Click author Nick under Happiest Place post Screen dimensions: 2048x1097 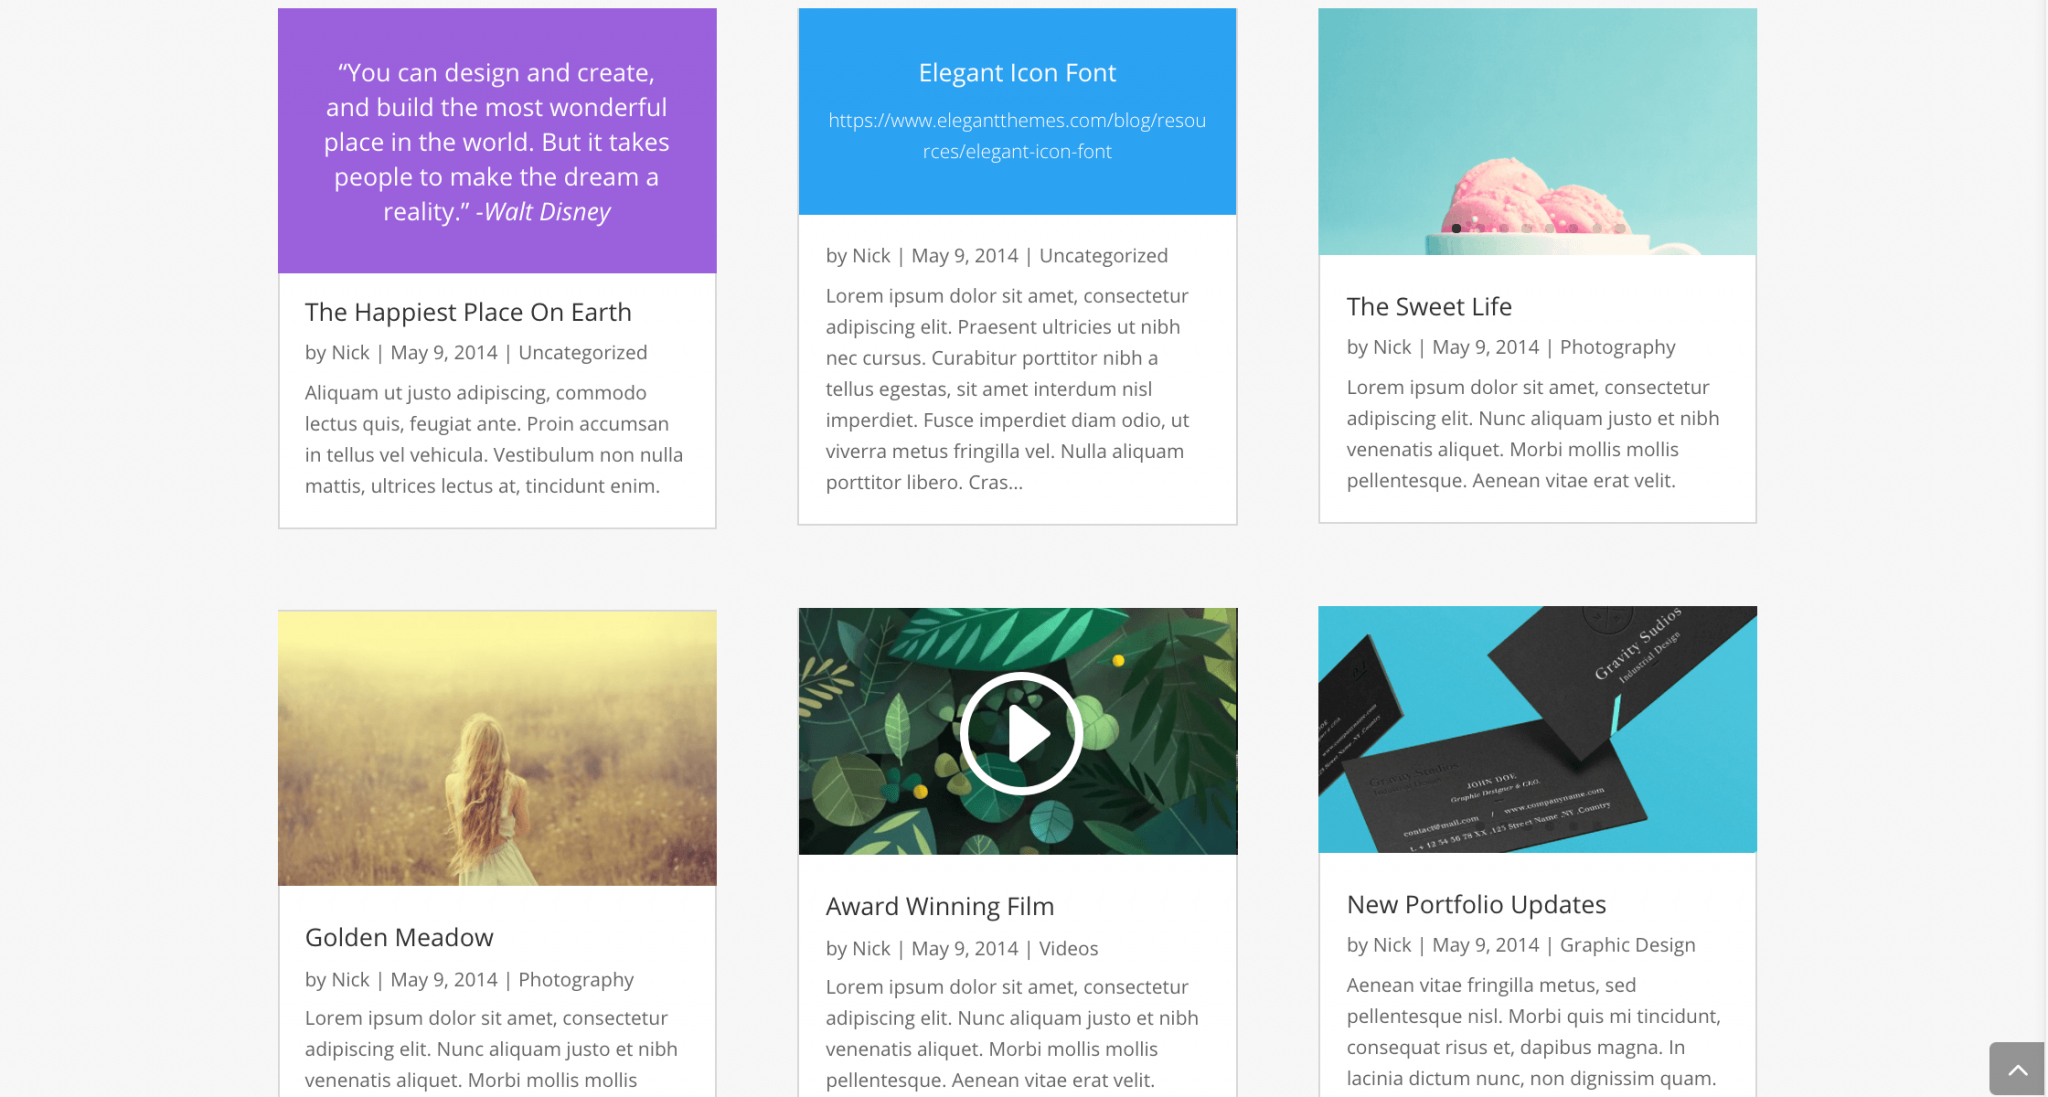point(350,353)
